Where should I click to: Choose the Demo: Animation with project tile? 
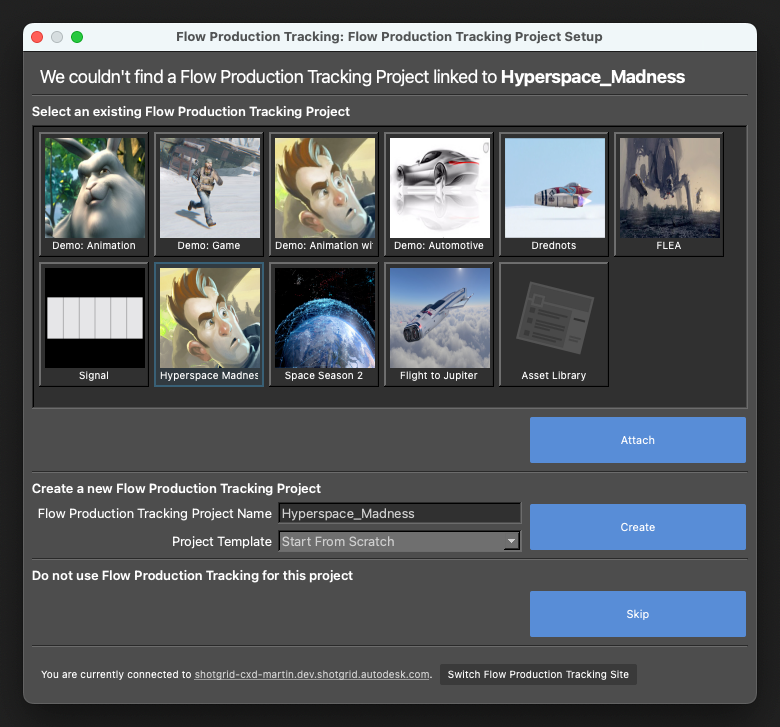324,195
